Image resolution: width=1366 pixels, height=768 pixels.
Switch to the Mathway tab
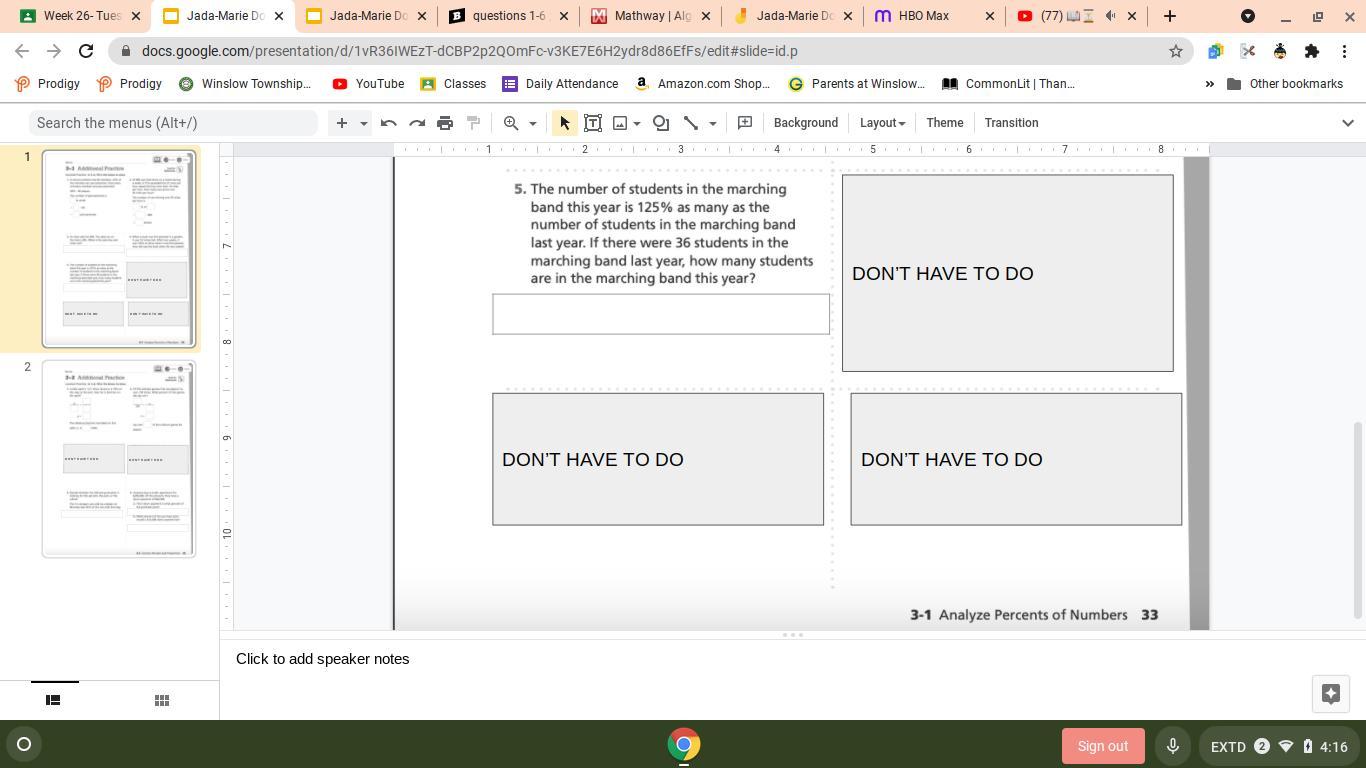pyautogui.click(x=652, y=16)
